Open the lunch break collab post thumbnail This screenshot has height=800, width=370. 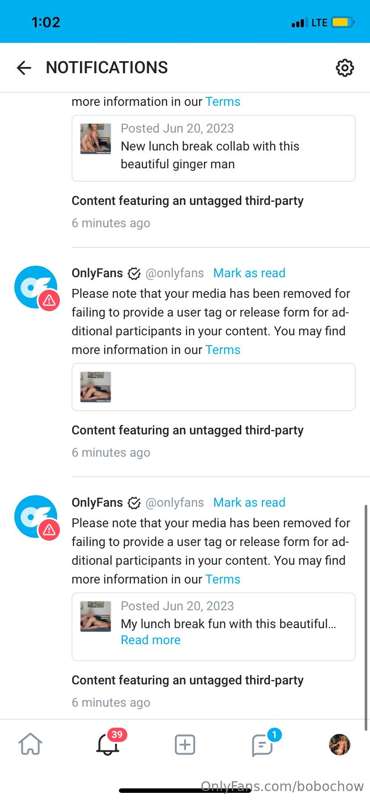coord(95,138)
